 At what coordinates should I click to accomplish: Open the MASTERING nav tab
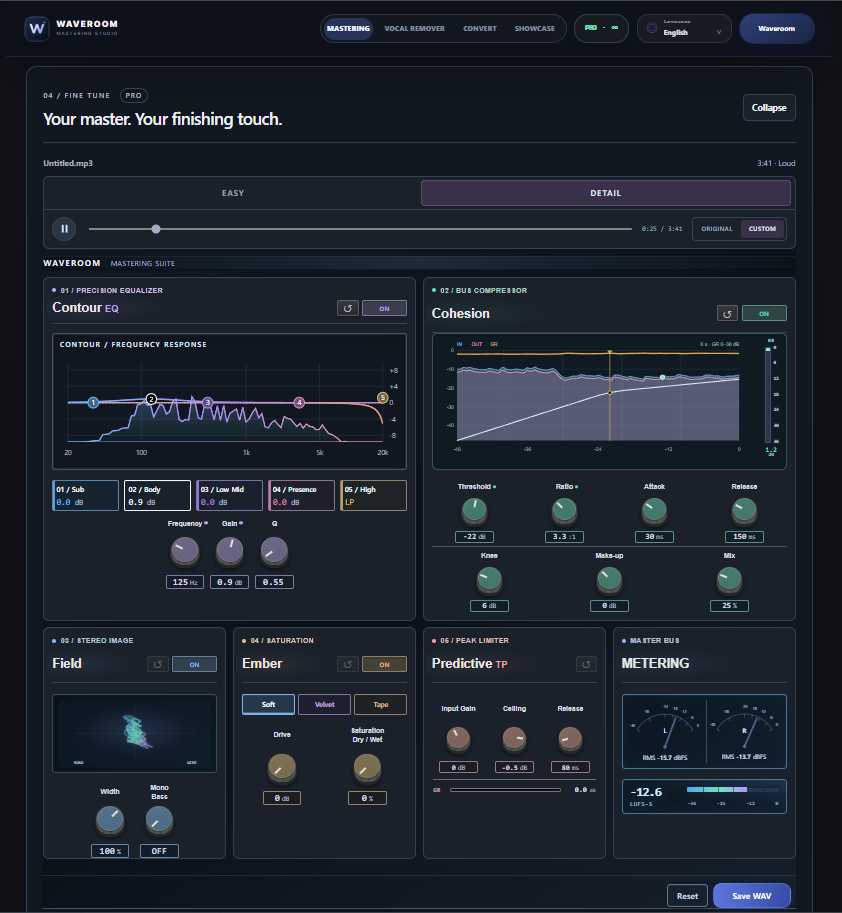click(348, 29)
